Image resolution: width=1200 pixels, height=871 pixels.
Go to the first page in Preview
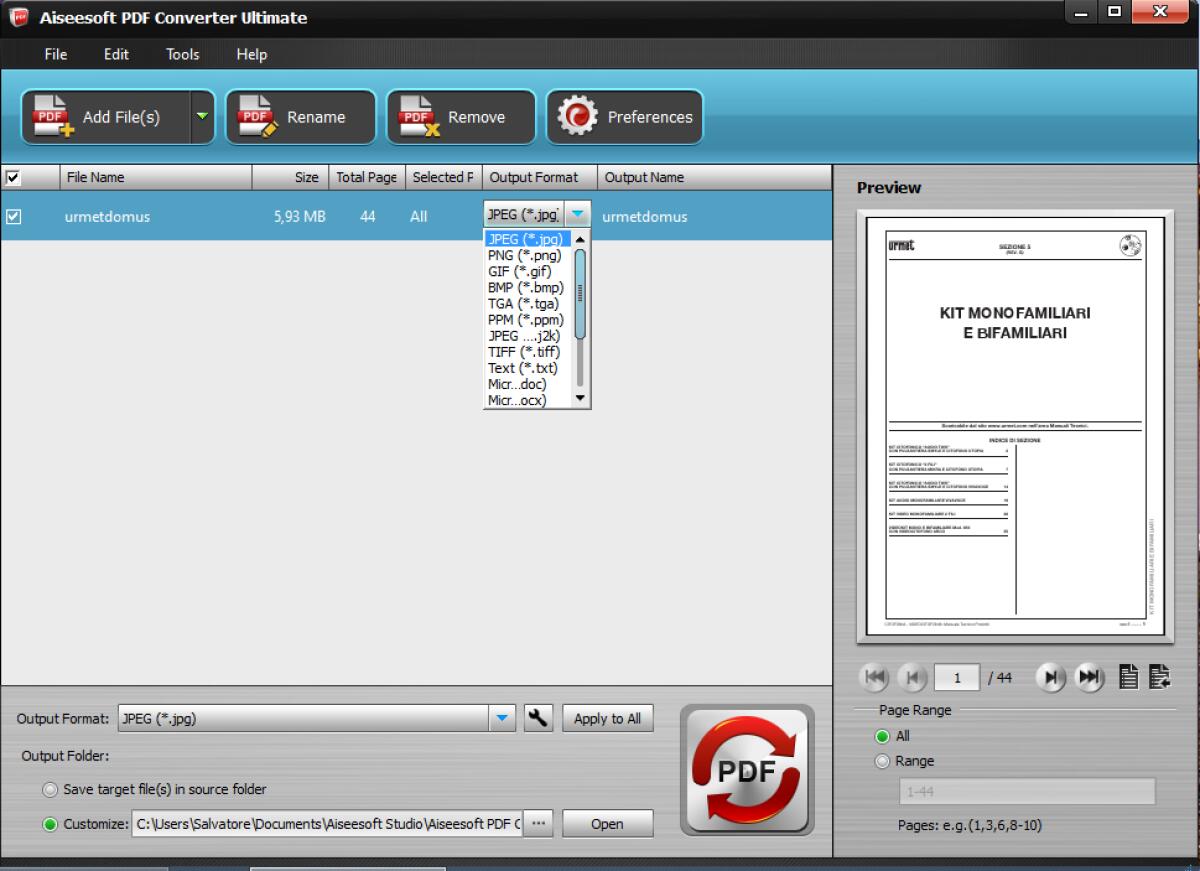[x=874, y=677]
